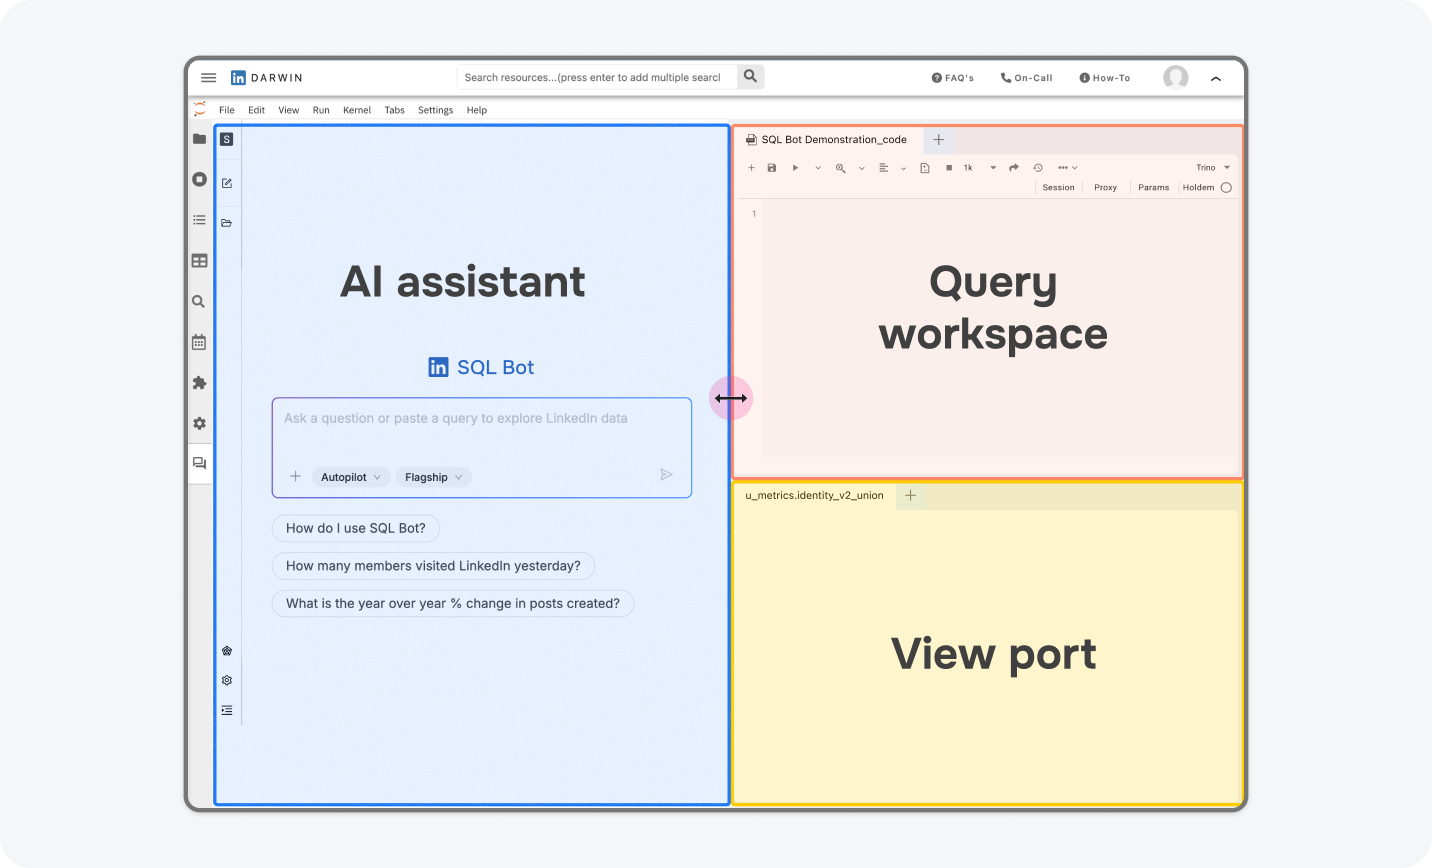
Task: Expand the more options ellipsis dropdown
Action: coord(1068,168)
